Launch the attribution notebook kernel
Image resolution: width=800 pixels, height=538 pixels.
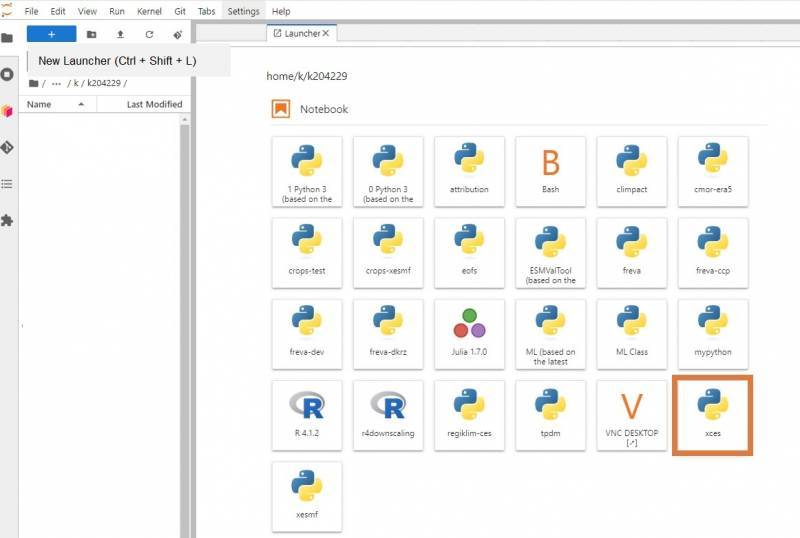(x=469, y=172)
